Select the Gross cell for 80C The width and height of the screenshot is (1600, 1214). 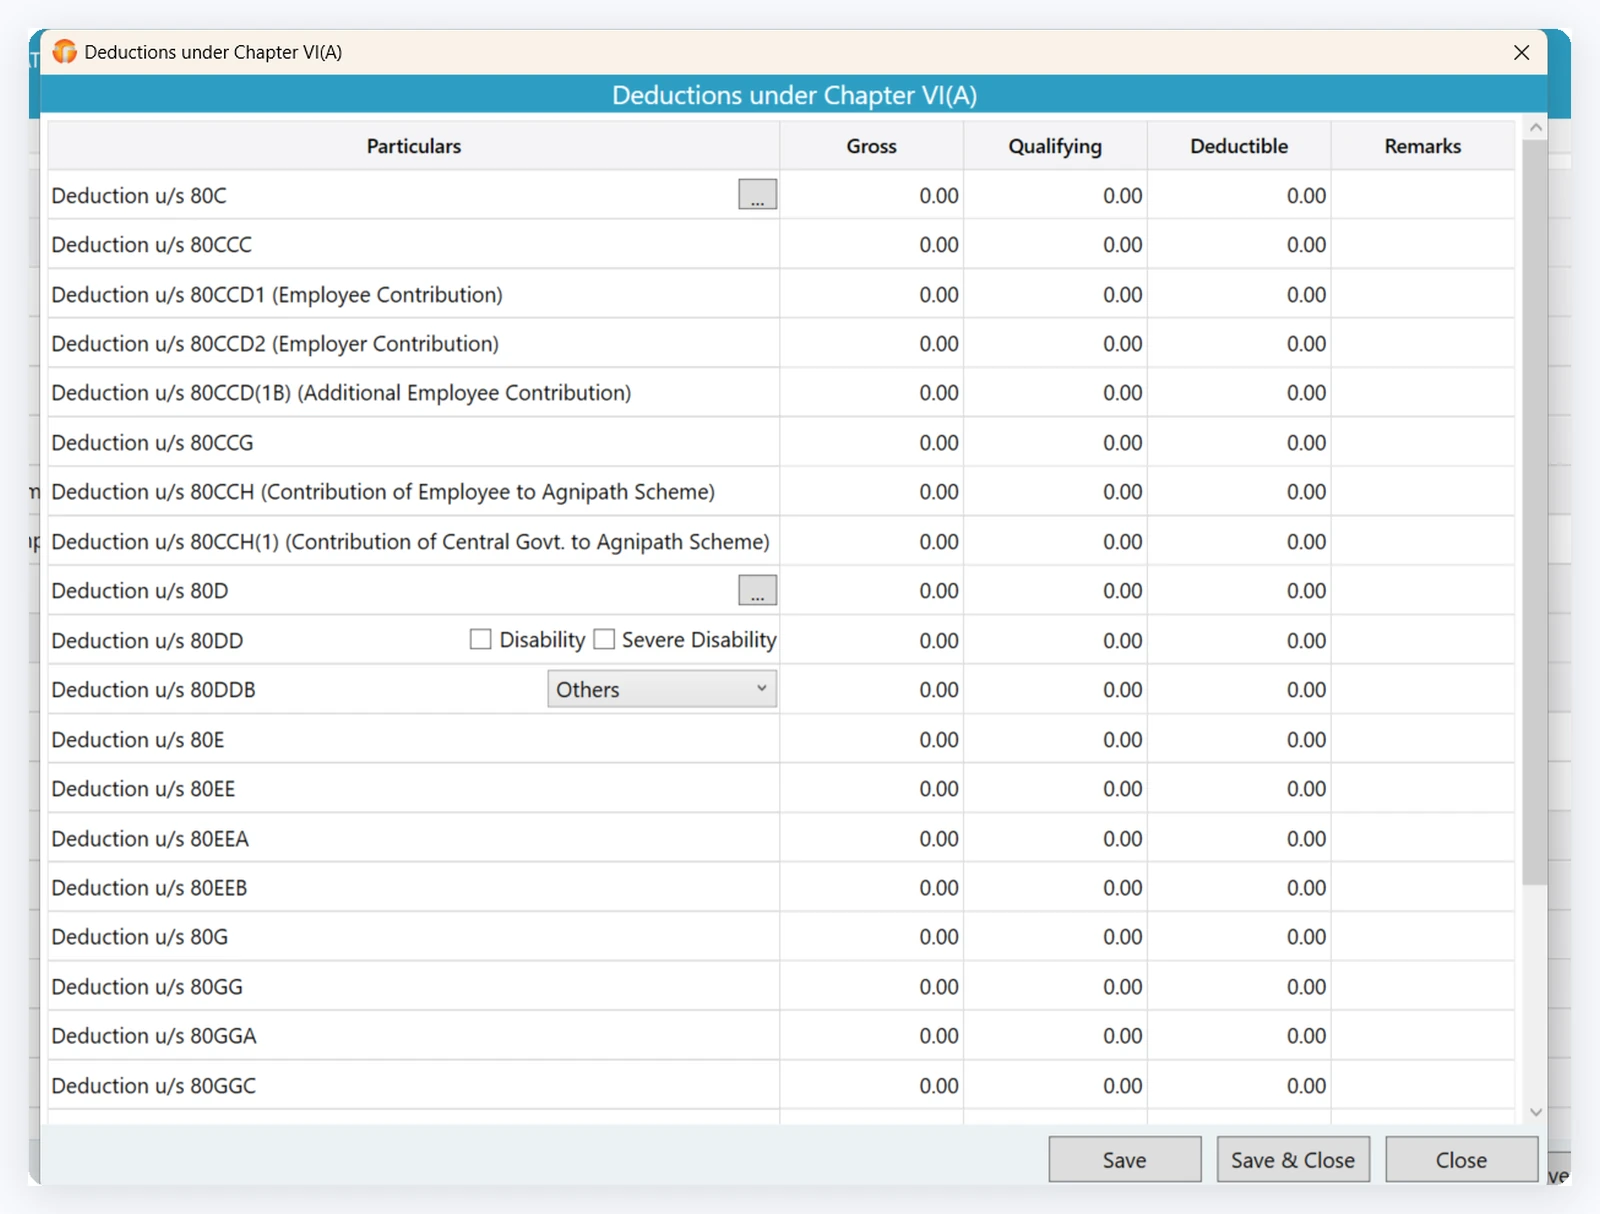tap(872, 195)
